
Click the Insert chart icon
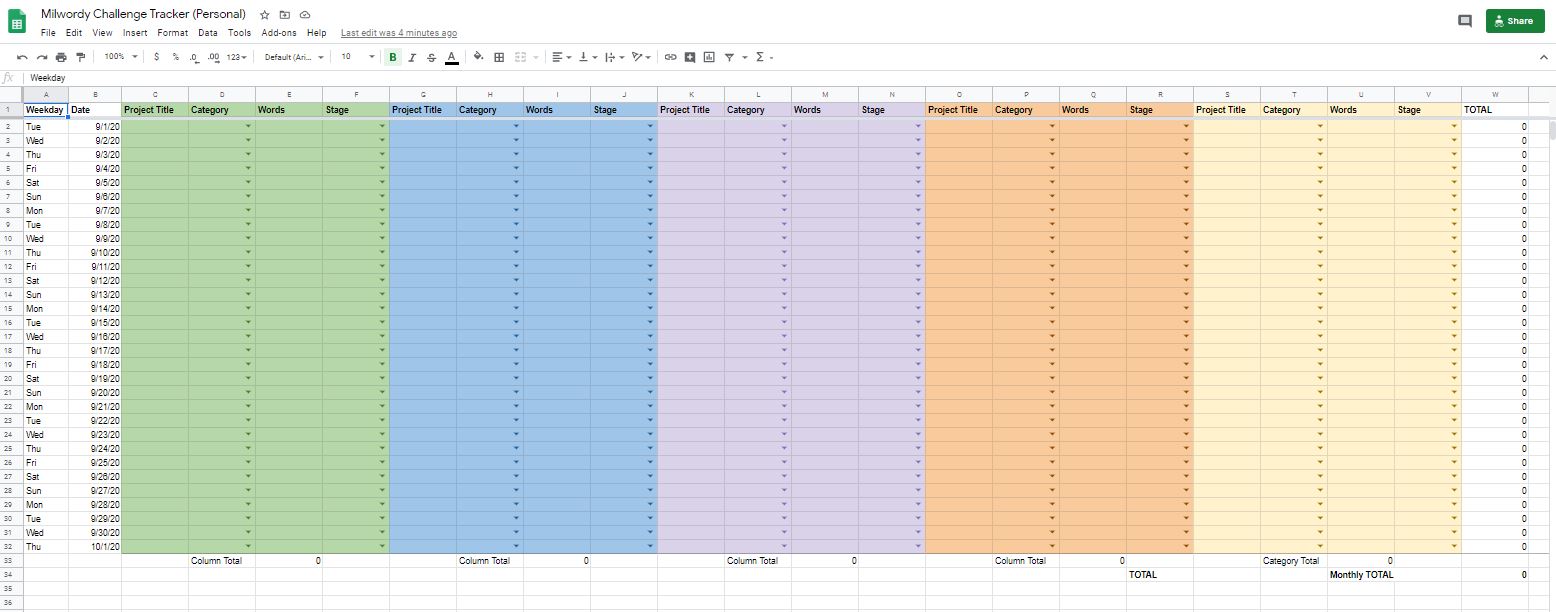tap(709, 57)
